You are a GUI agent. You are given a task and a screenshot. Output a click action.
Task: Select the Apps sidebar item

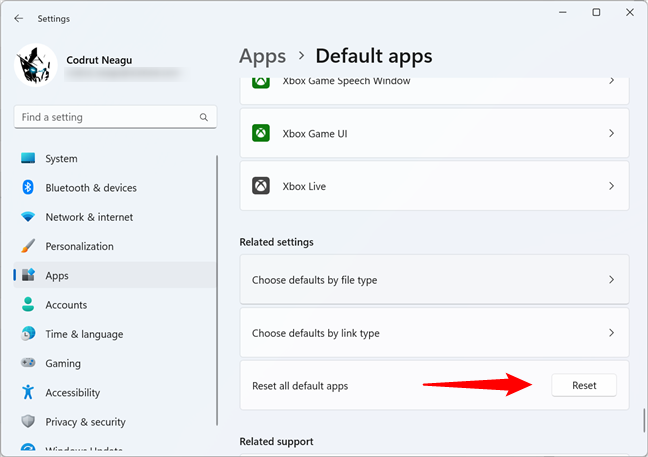click(57, 275)
